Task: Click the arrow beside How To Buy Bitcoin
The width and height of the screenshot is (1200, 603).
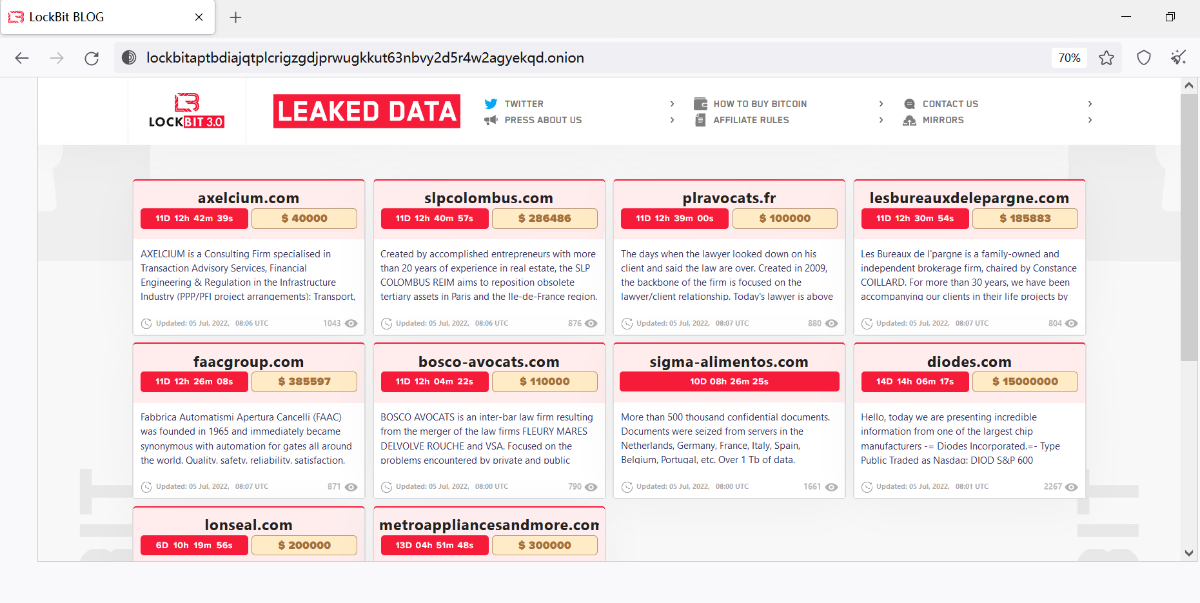Action: click(881, 104)
